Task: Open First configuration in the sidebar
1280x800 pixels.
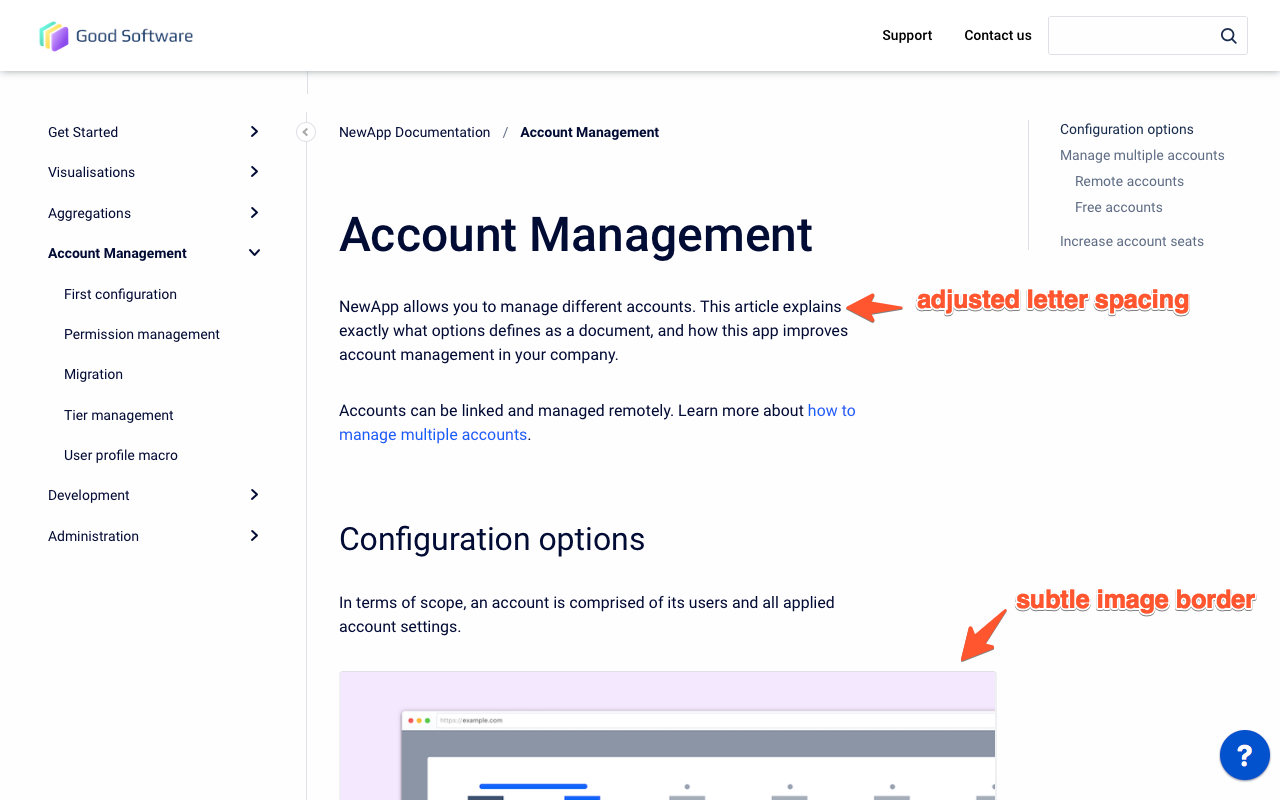Action: coord(120,294)
